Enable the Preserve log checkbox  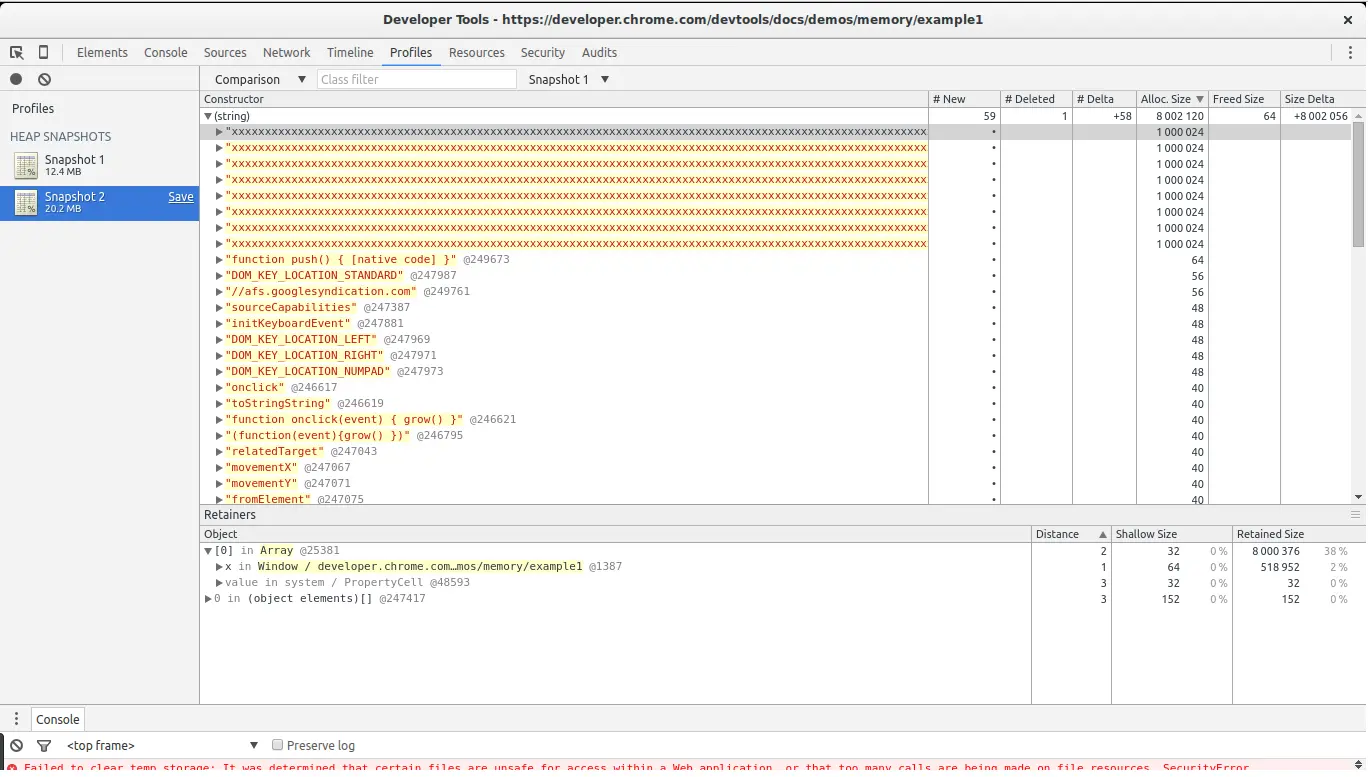[279, 746]
